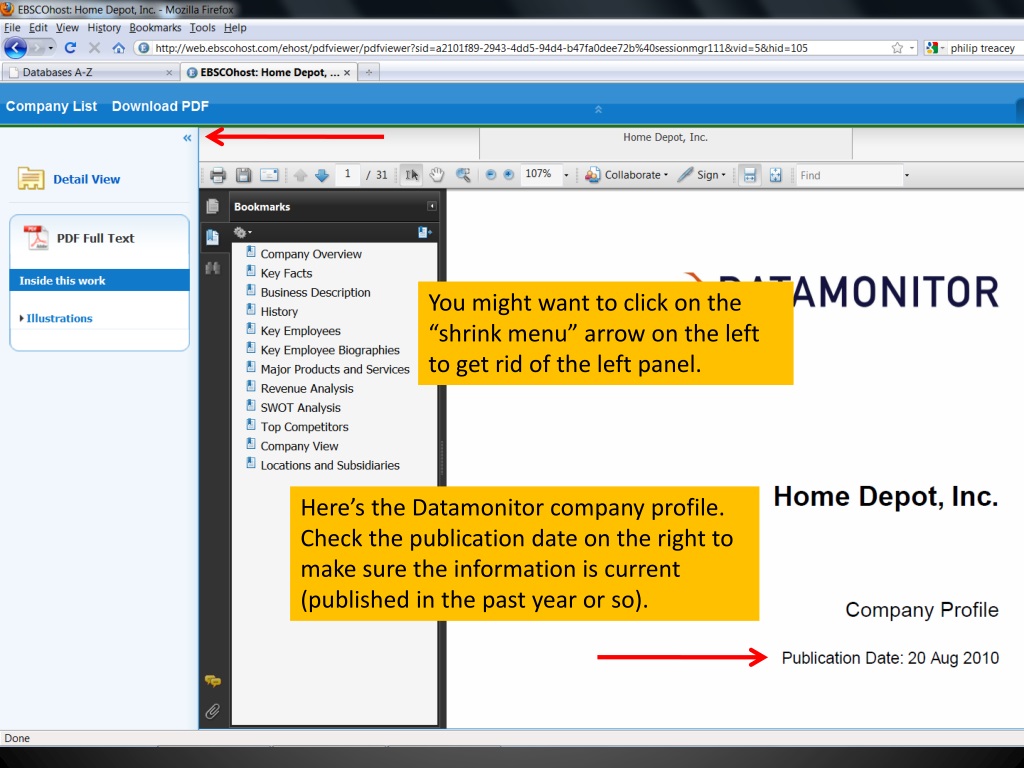Click the page number field

347,174
